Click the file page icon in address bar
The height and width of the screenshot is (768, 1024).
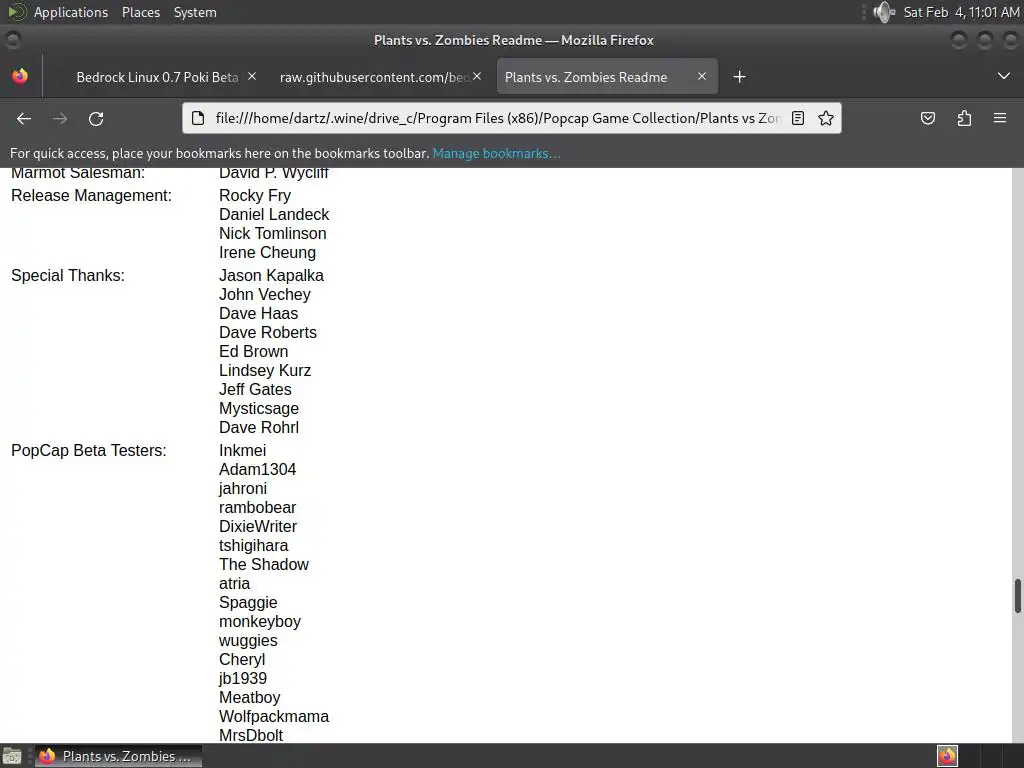pos(198,118)
